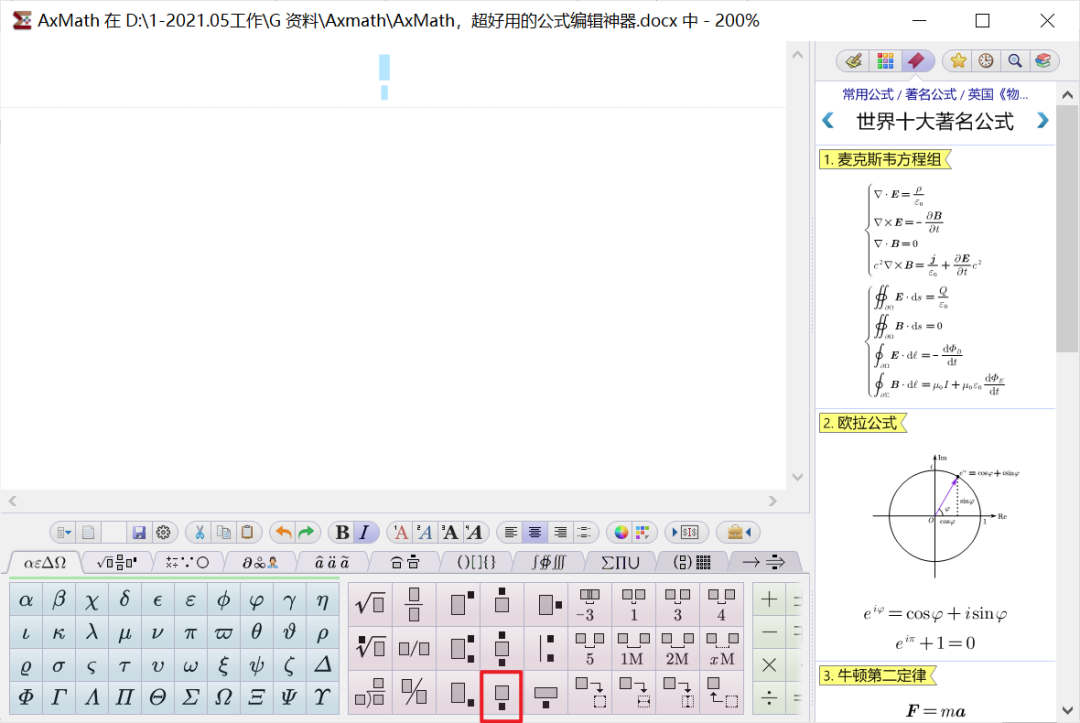Click the clock icon for recent formulas

click(x=986, y=60)
